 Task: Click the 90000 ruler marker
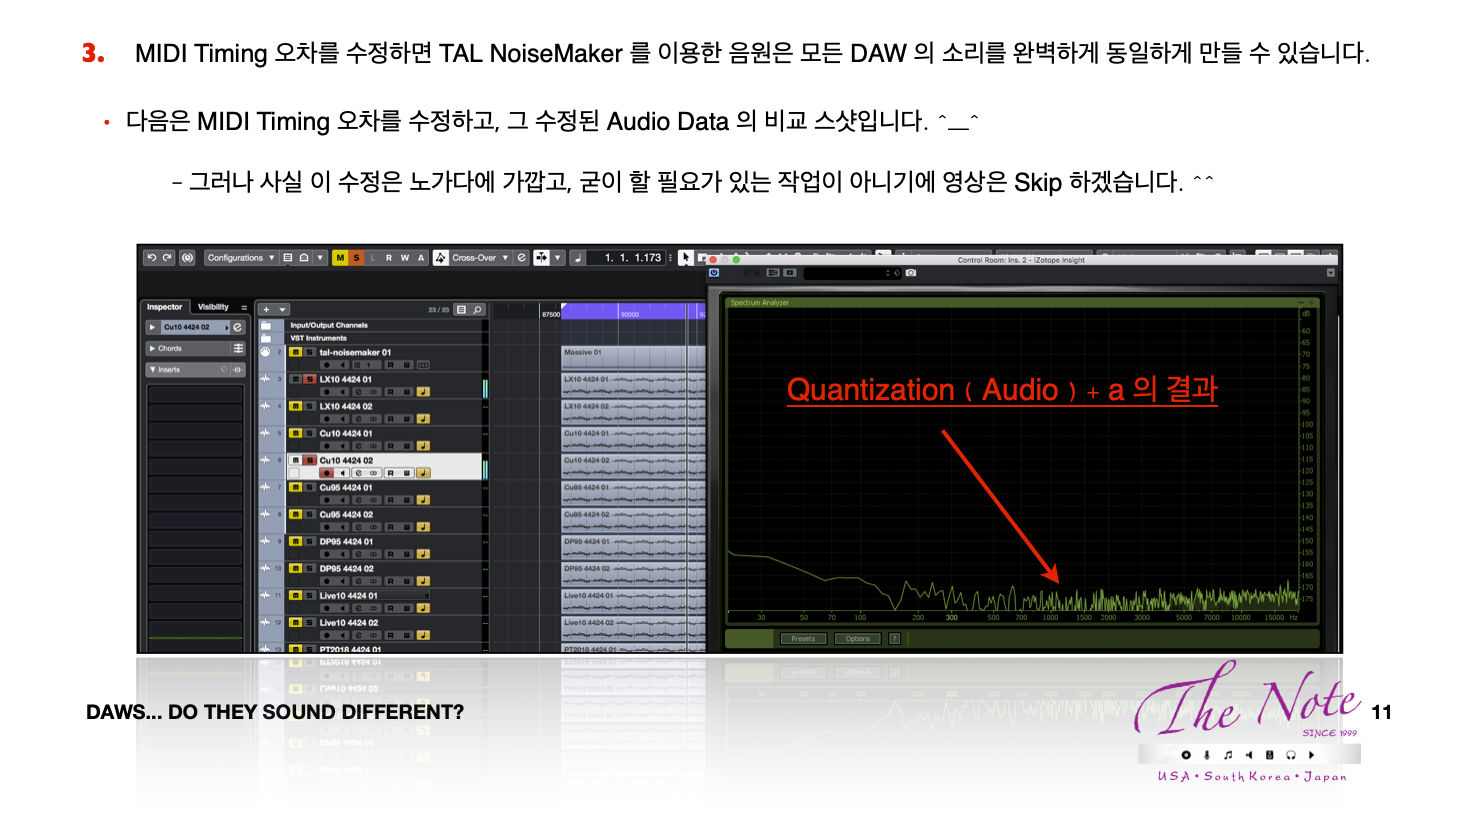630,314
